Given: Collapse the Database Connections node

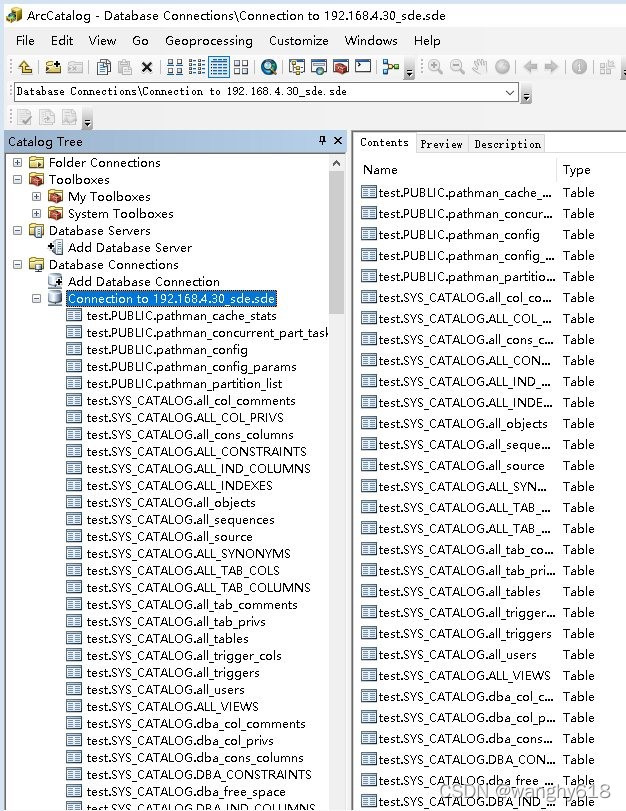Looking at the screenshot, I should (x=18, y=264).
